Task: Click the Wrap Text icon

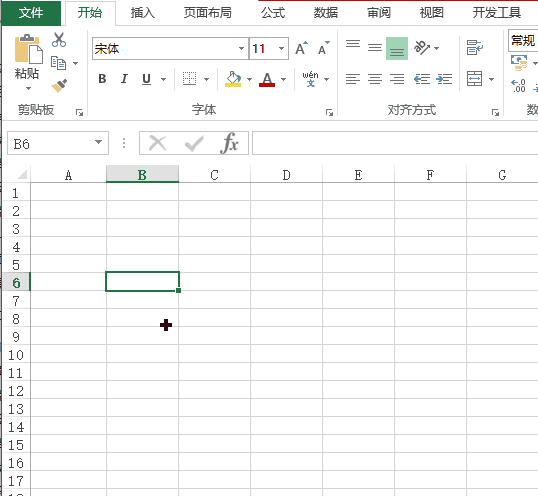Action: 475,48
